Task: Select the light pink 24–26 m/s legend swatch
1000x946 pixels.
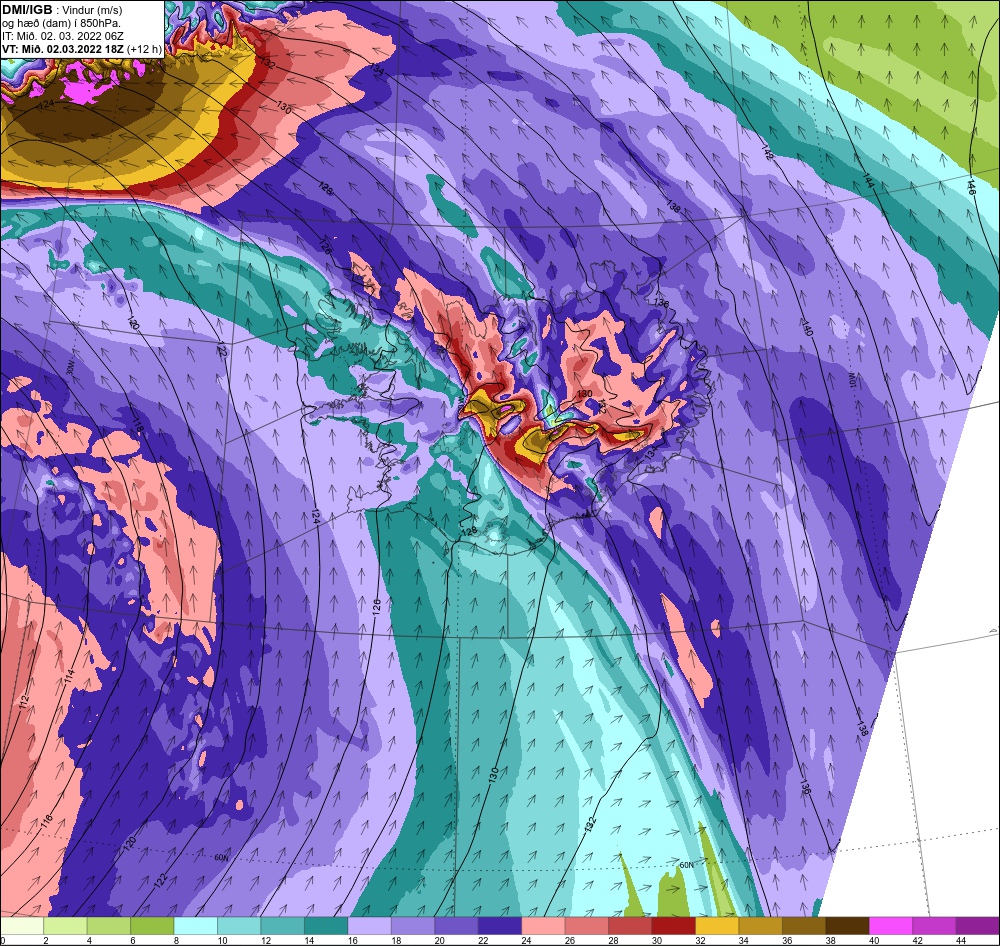Action: click(x=543, y=926)
